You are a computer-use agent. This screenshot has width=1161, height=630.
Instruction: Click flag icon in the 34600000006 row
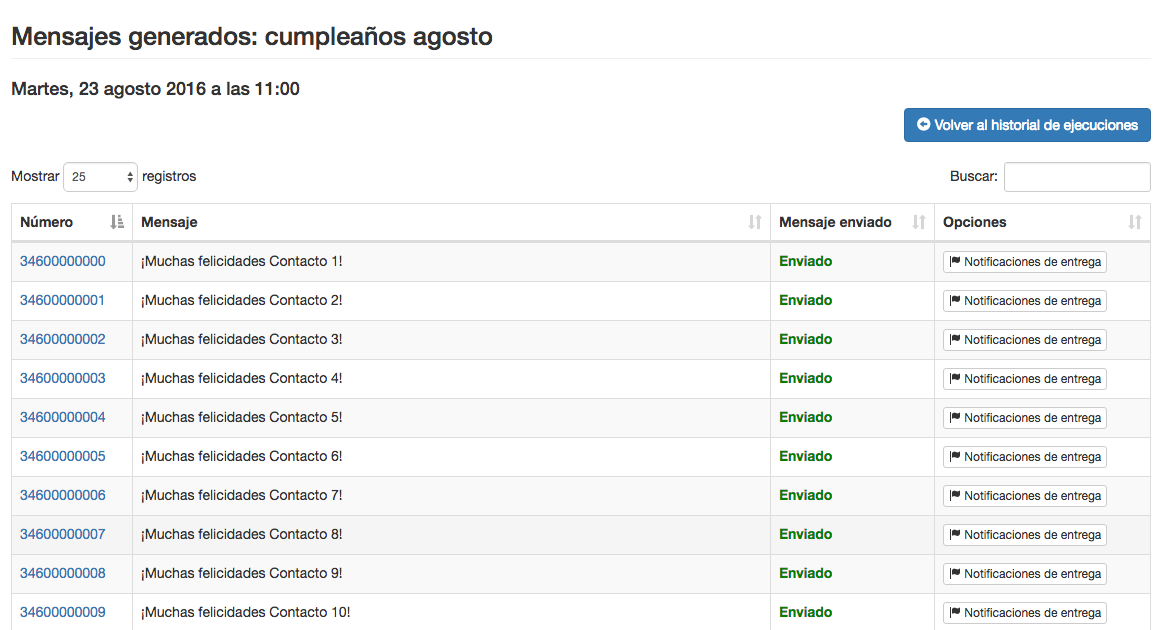coord(955,496)
